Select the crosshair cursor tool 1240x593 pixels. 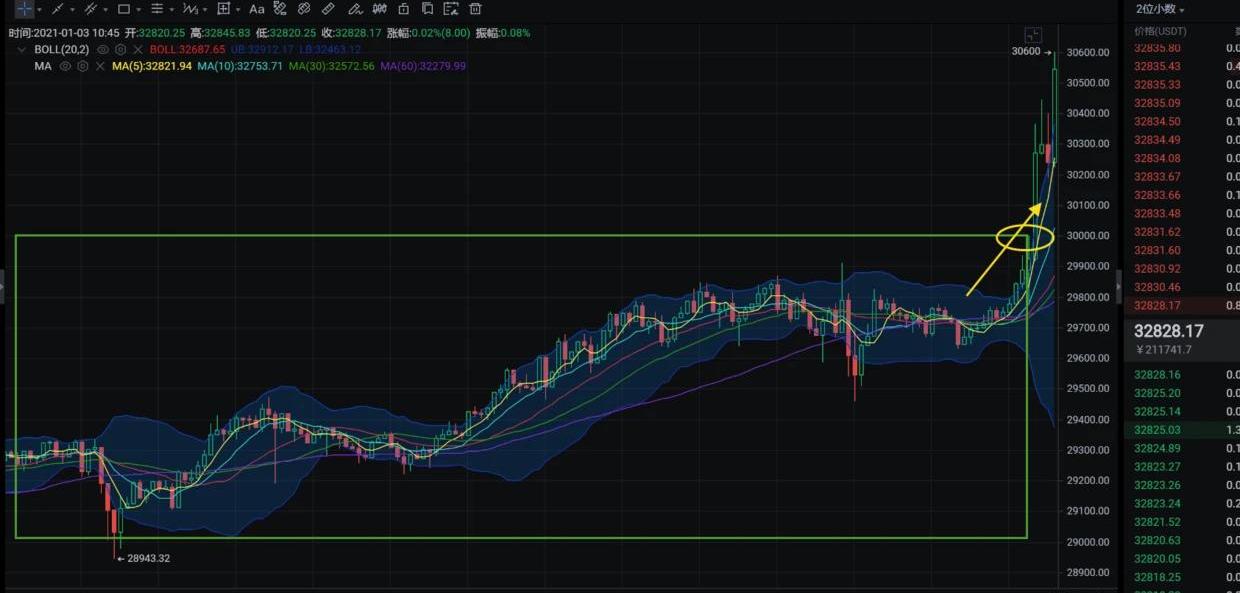(24, 9)
